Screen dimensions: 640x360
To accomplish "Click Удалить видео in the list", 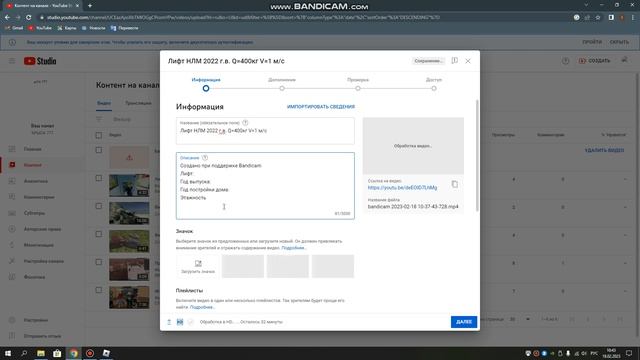I will 604,150.
